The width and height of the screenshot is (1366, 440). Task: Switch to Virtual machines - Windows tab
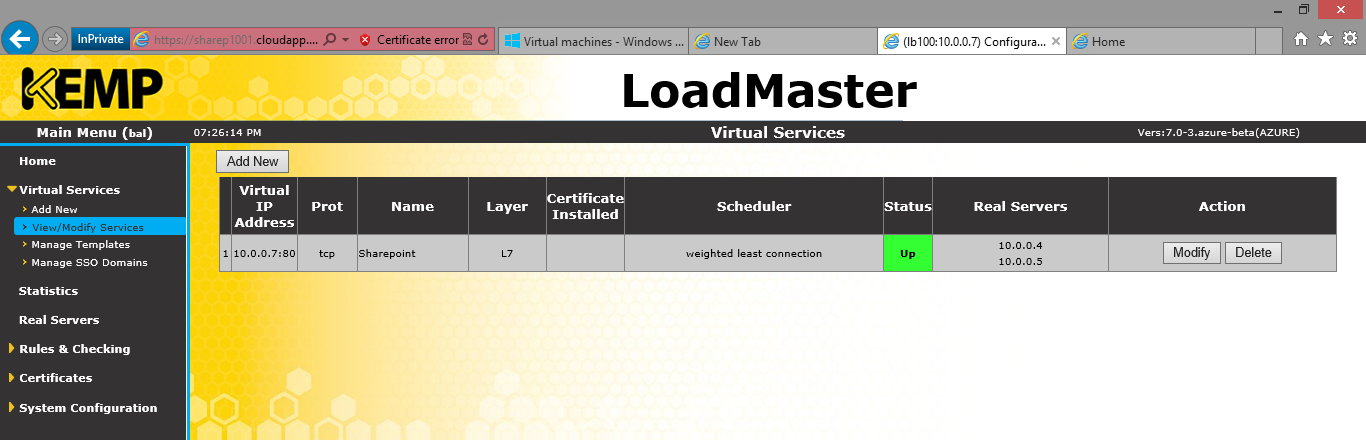pyautogui.click(x=594, y=41)
